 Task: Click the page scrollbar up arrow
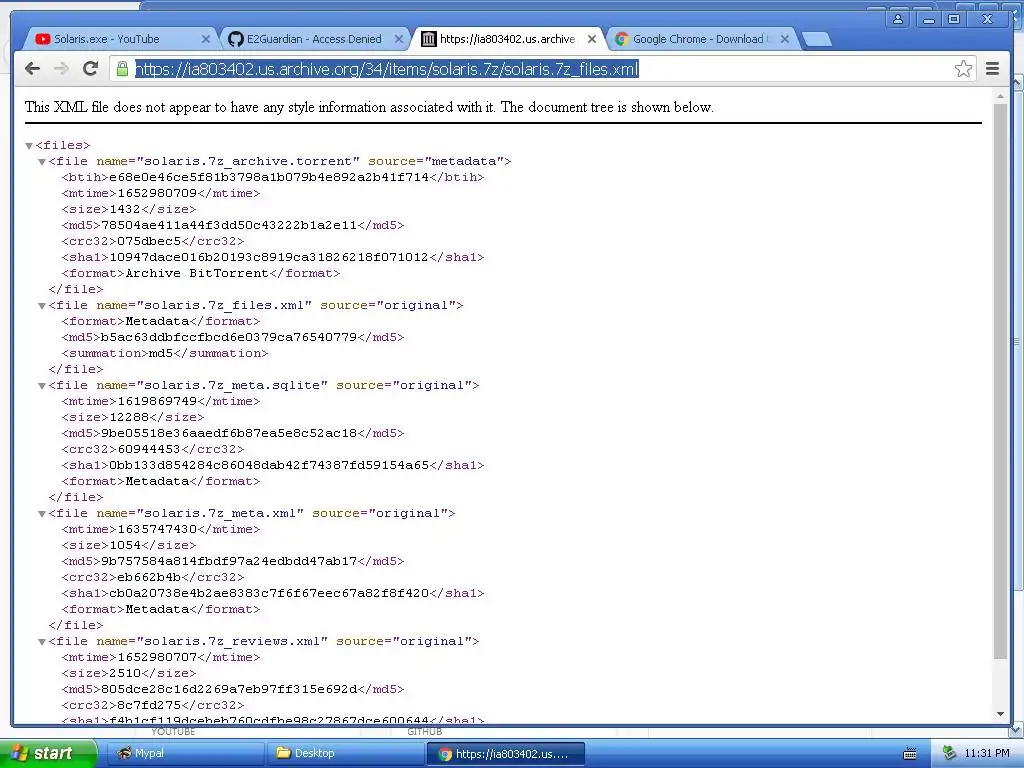1000,96
